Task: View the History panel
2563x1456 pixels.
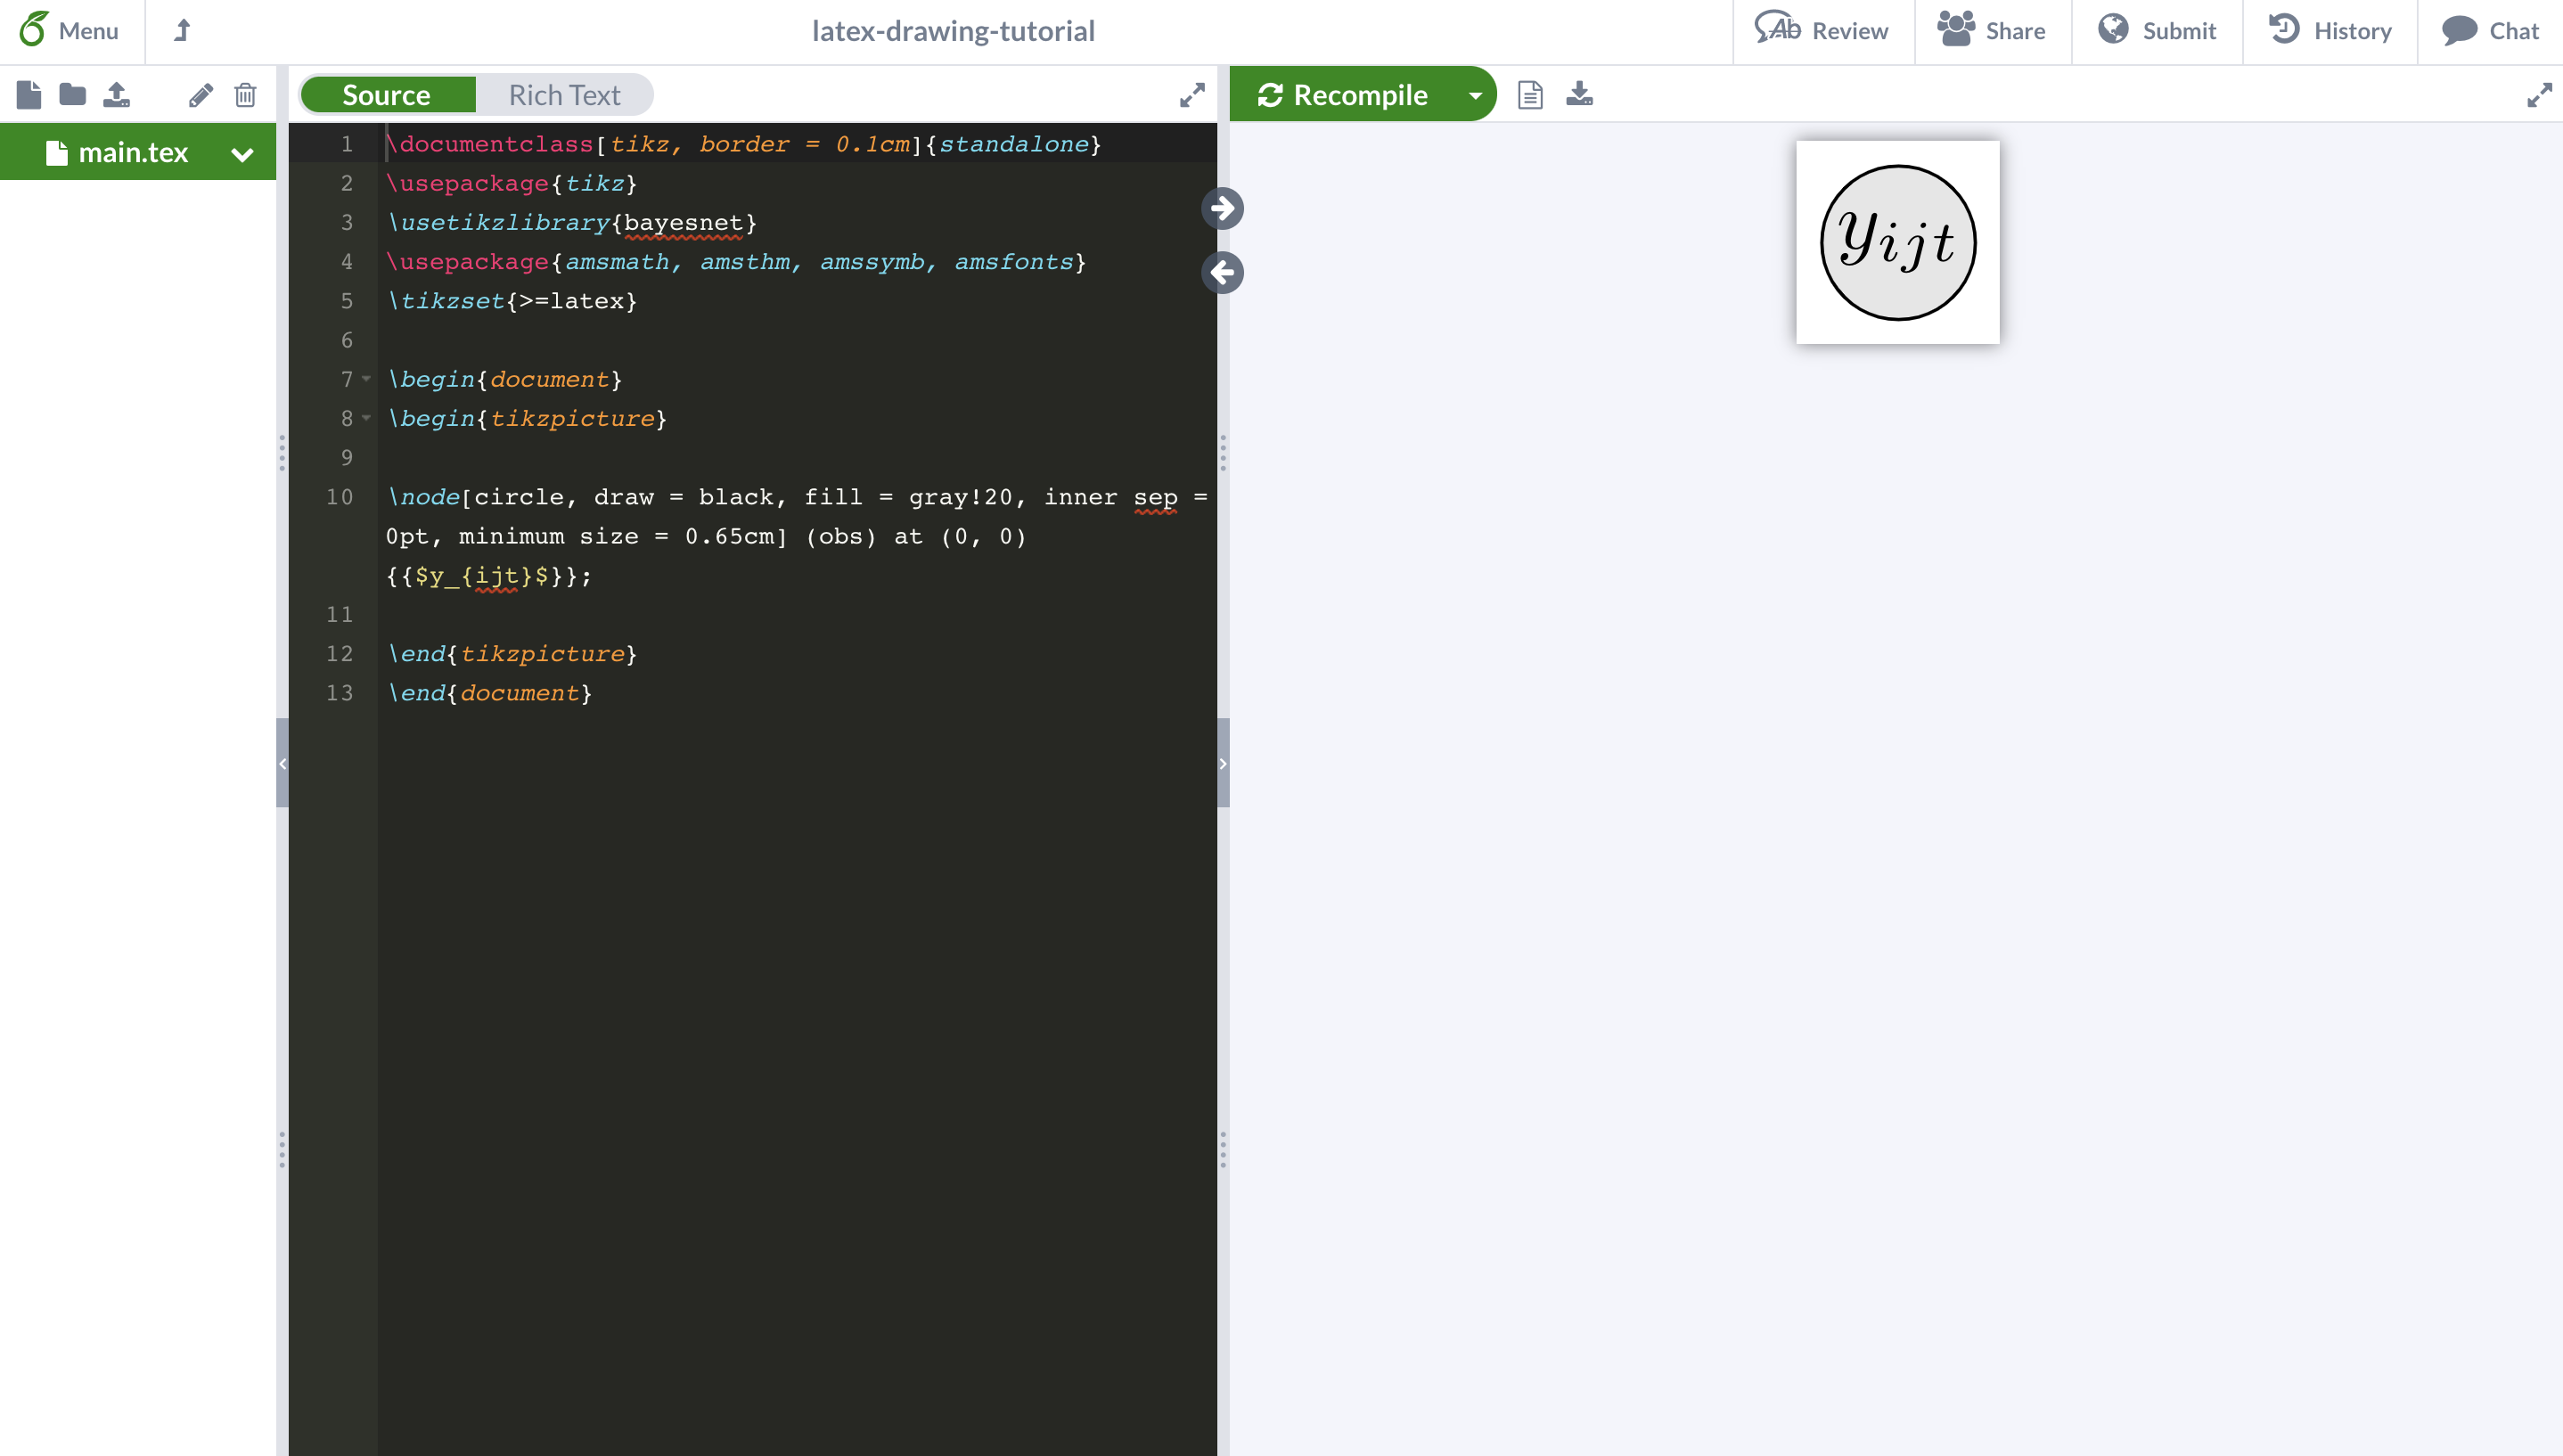Action: [2336, 30]
